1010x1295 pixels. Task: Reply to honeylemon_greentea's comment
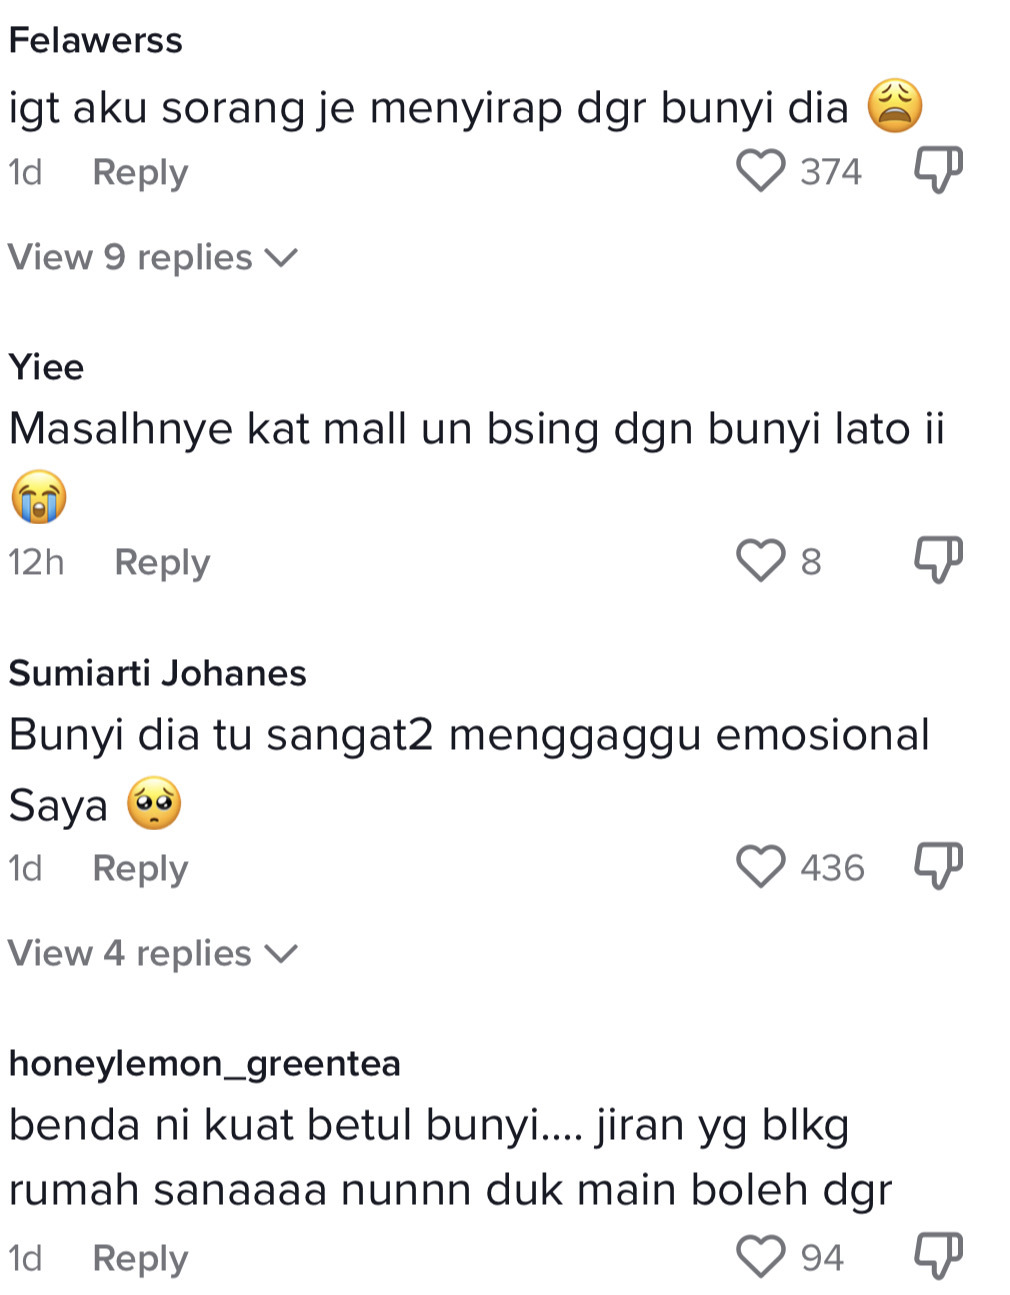[140, 1259]
